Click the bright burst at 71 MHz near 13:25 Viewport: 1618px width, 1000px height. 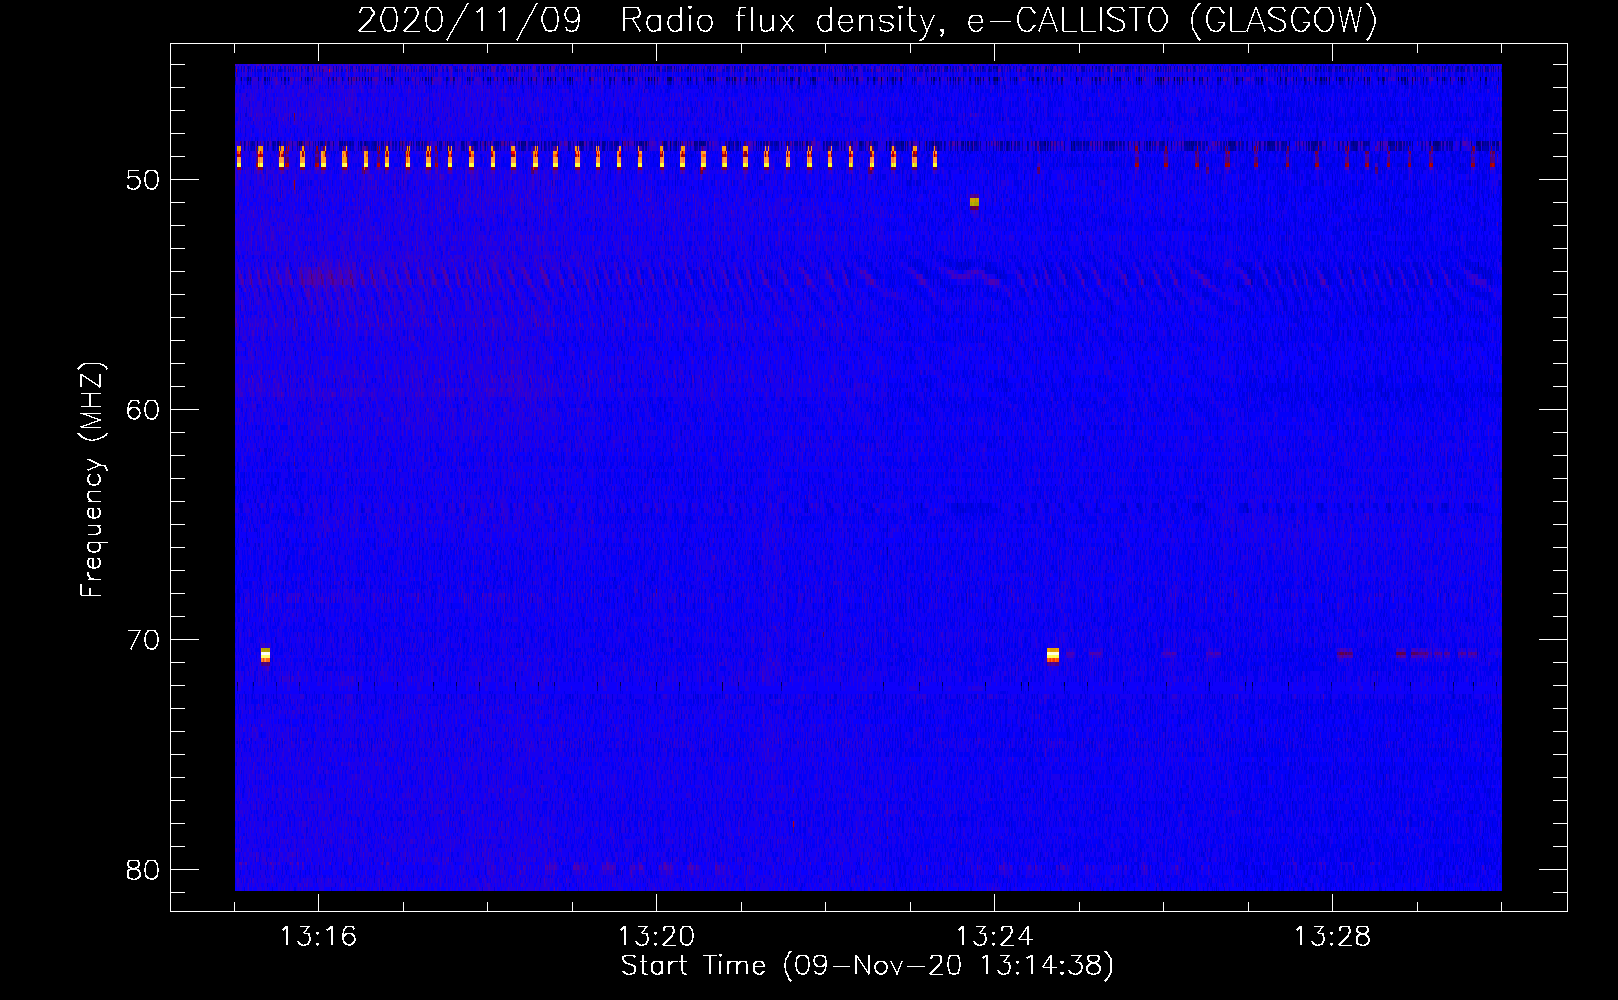click(x=1053, y=655)
